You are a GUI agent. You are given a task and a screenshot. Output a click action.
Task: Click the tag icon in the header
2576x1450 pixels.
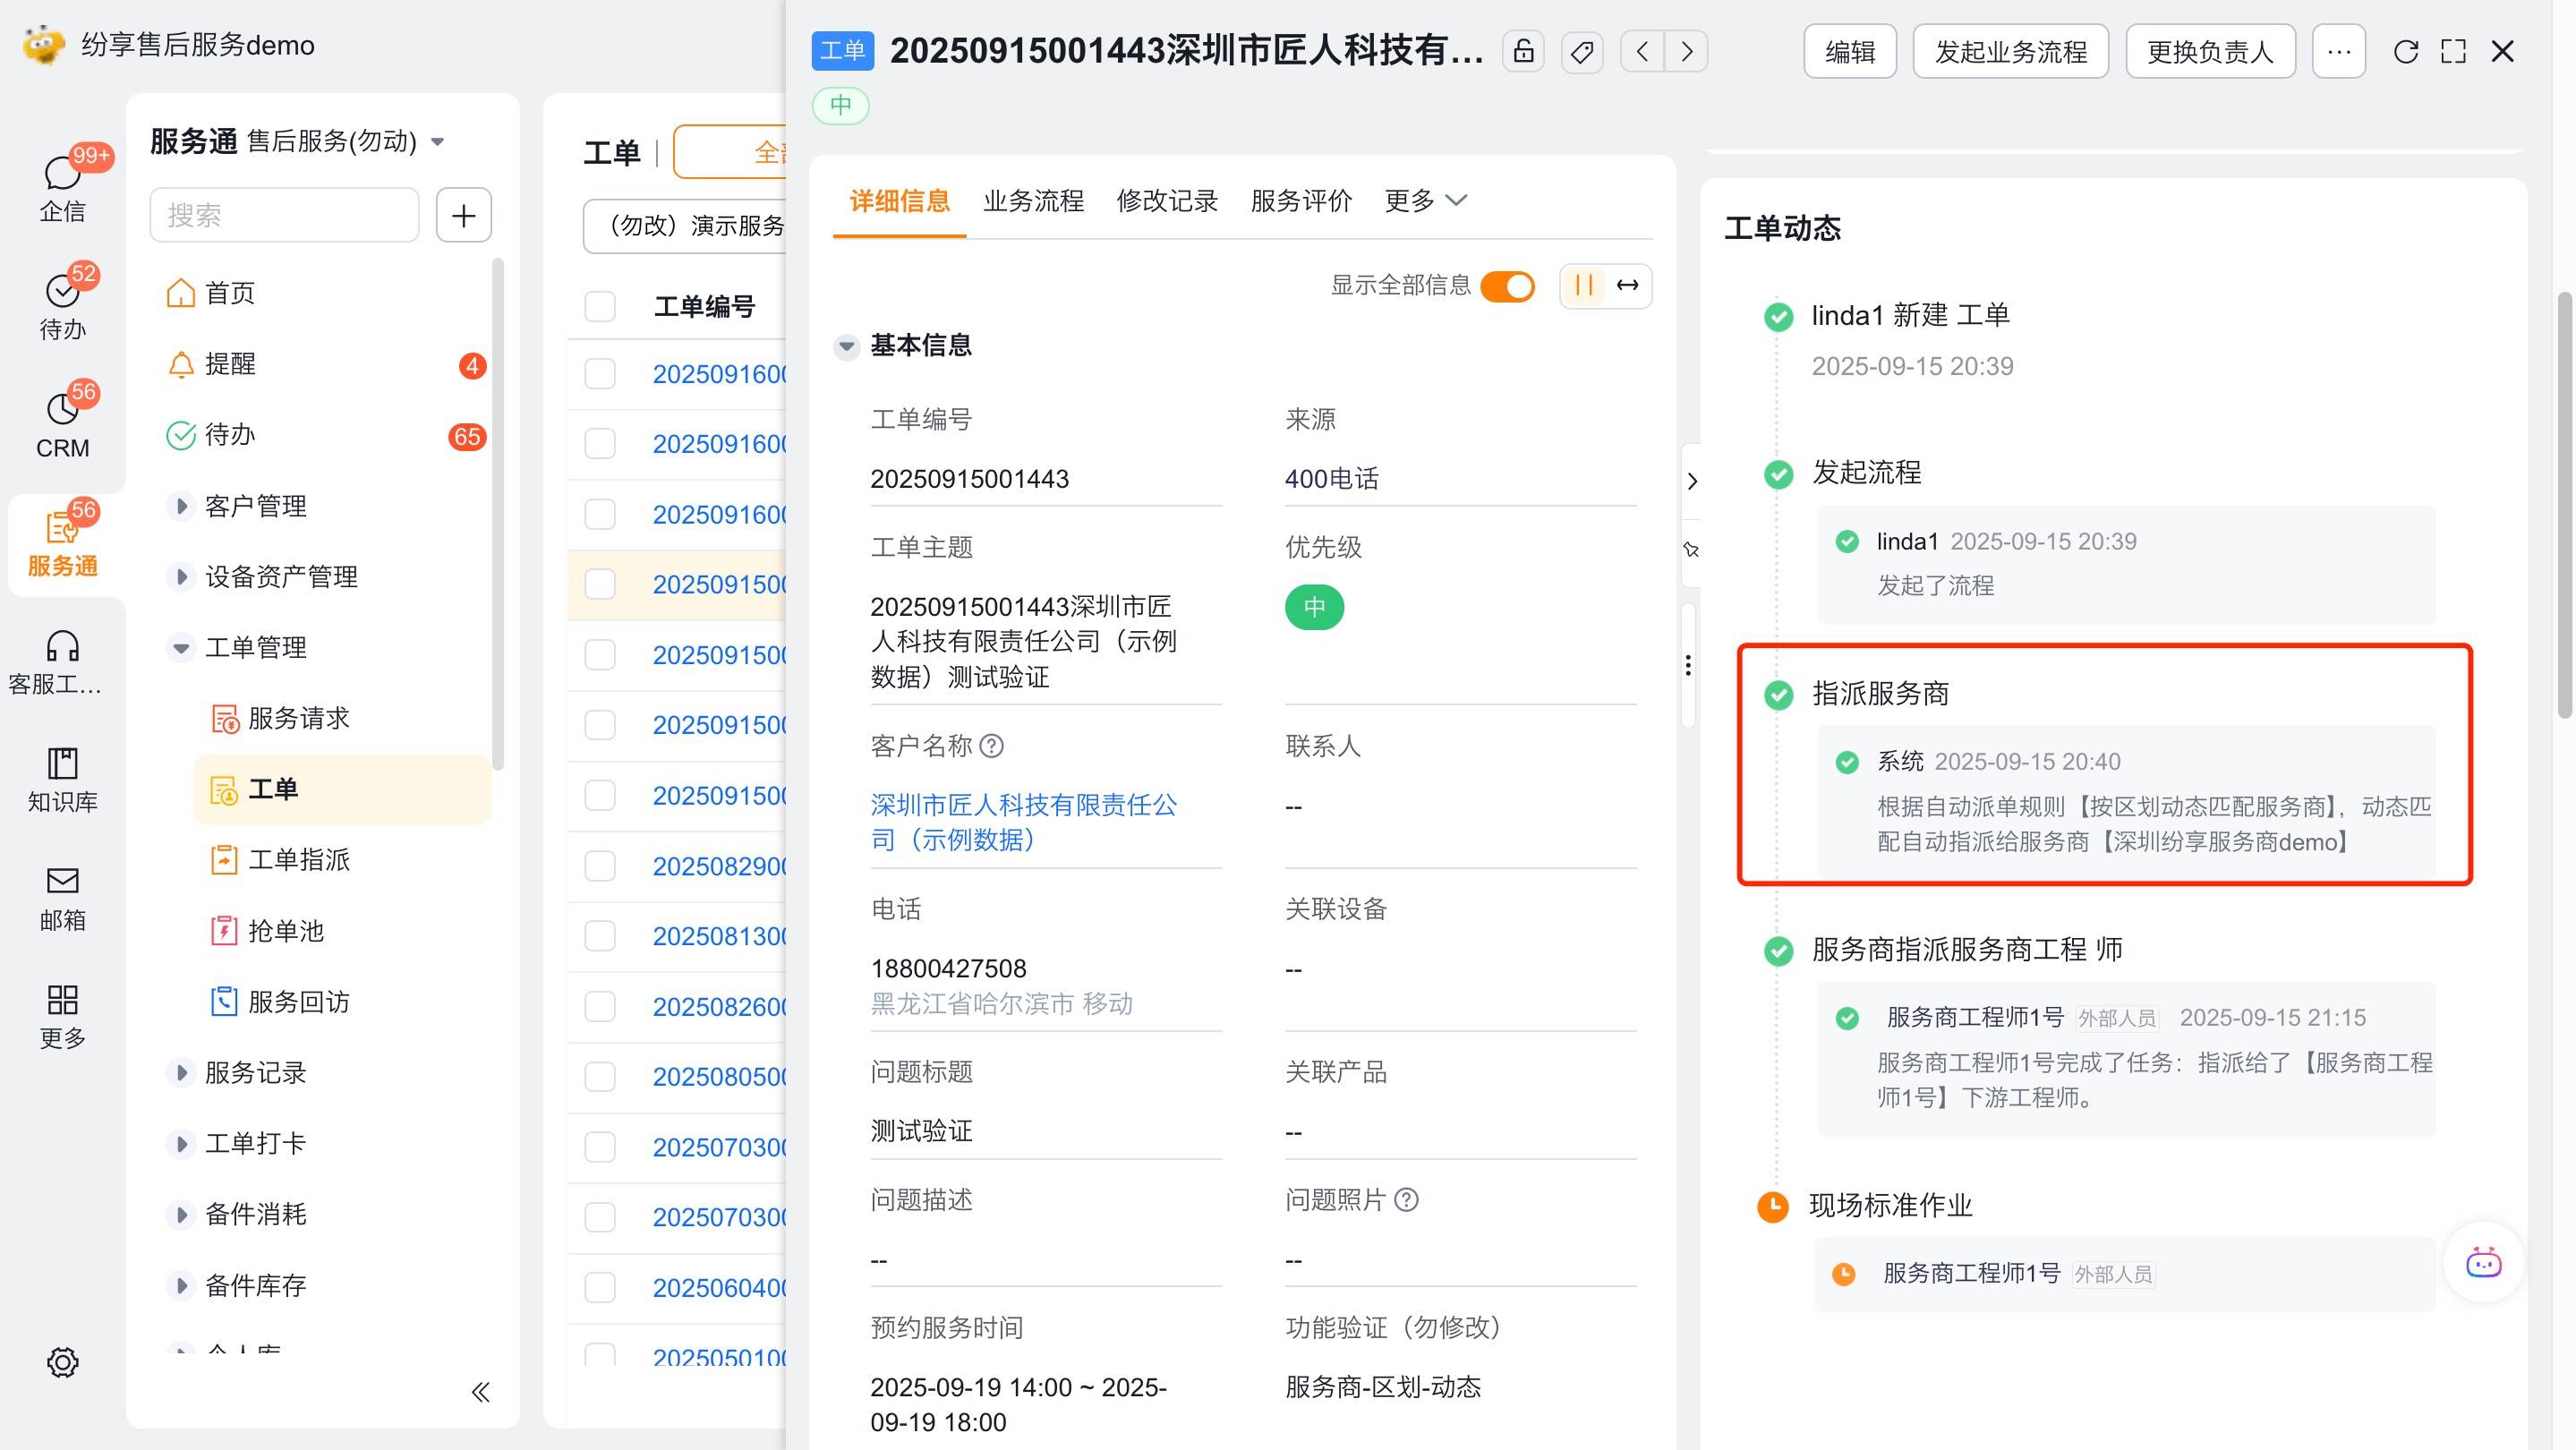(1582, 51)
